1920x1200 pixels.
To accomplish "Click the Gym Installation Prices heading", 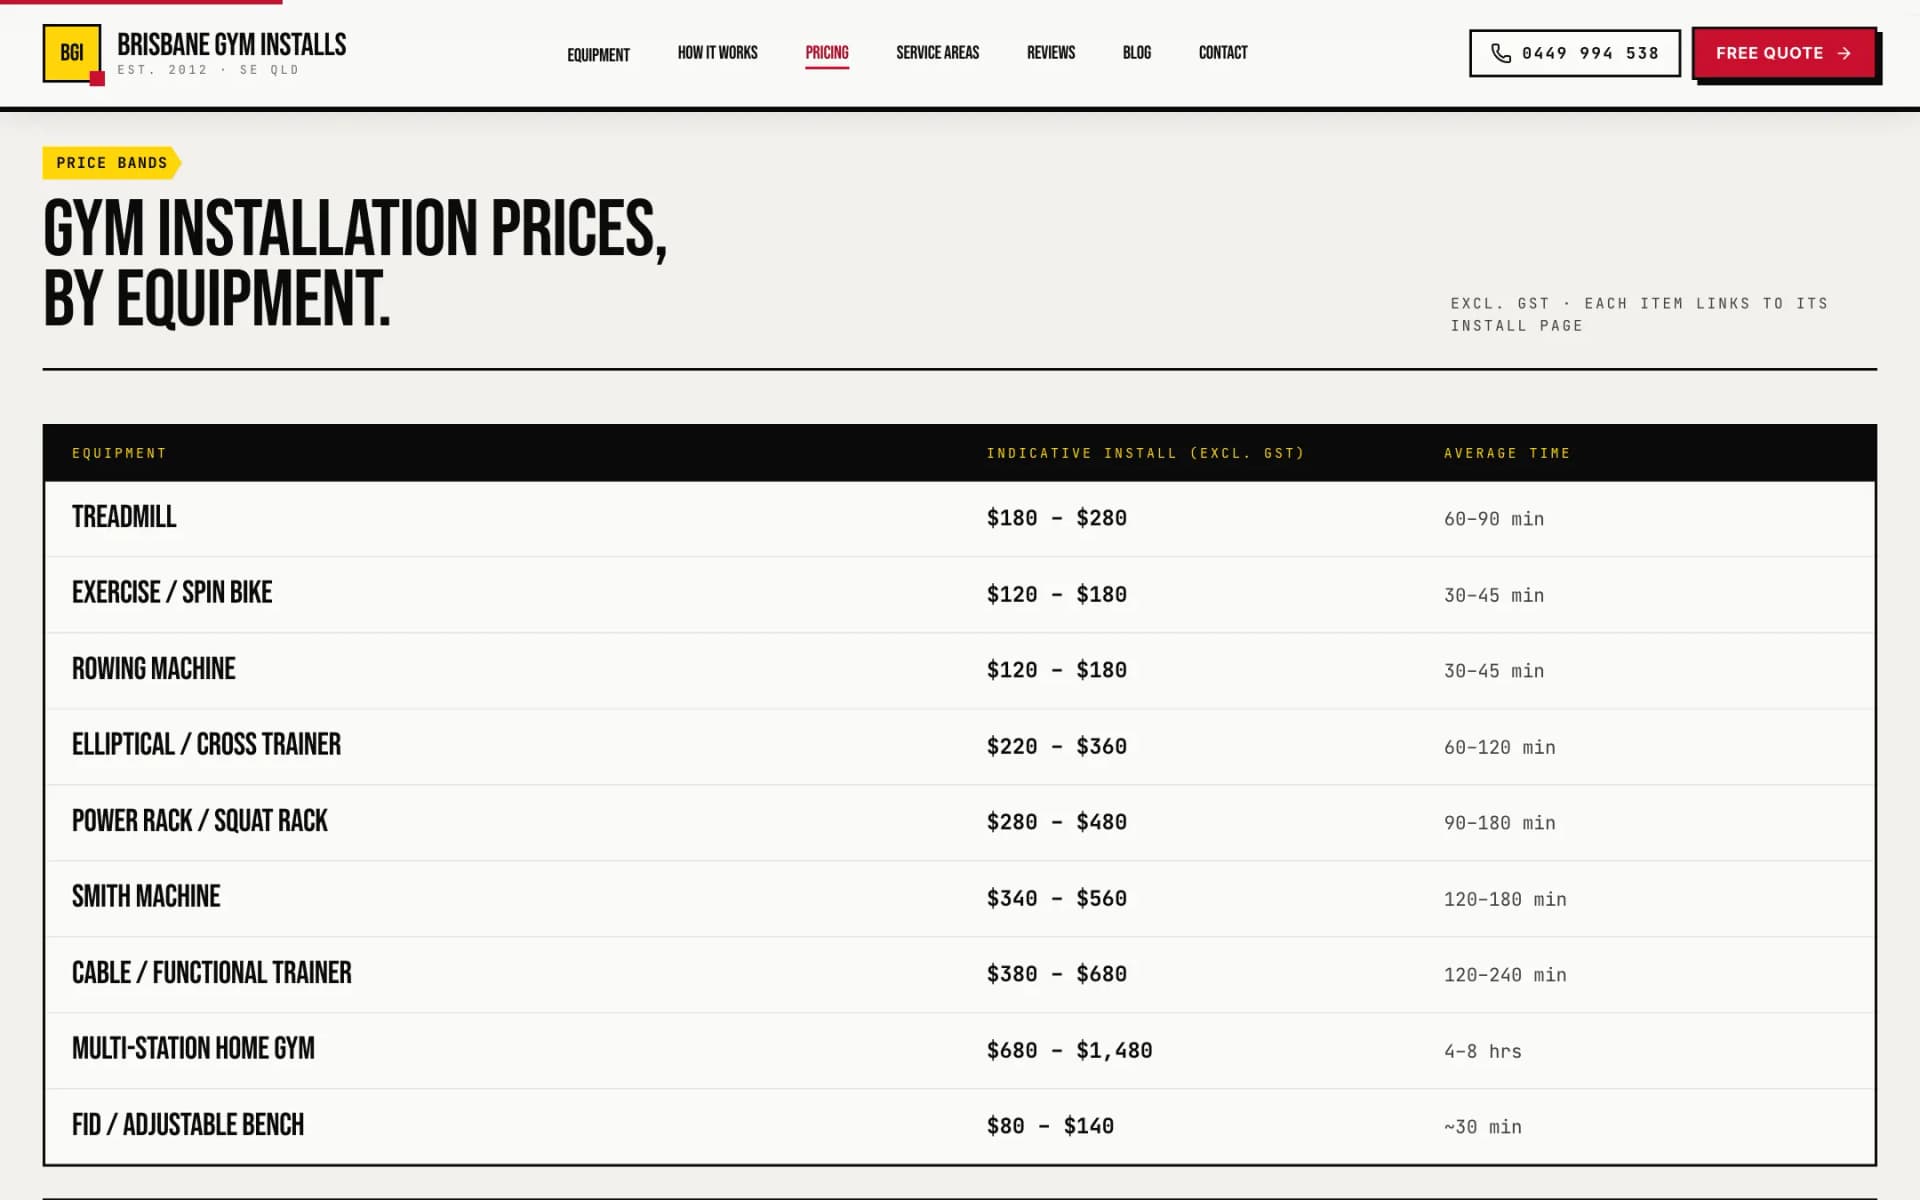I will click(355, 263).
